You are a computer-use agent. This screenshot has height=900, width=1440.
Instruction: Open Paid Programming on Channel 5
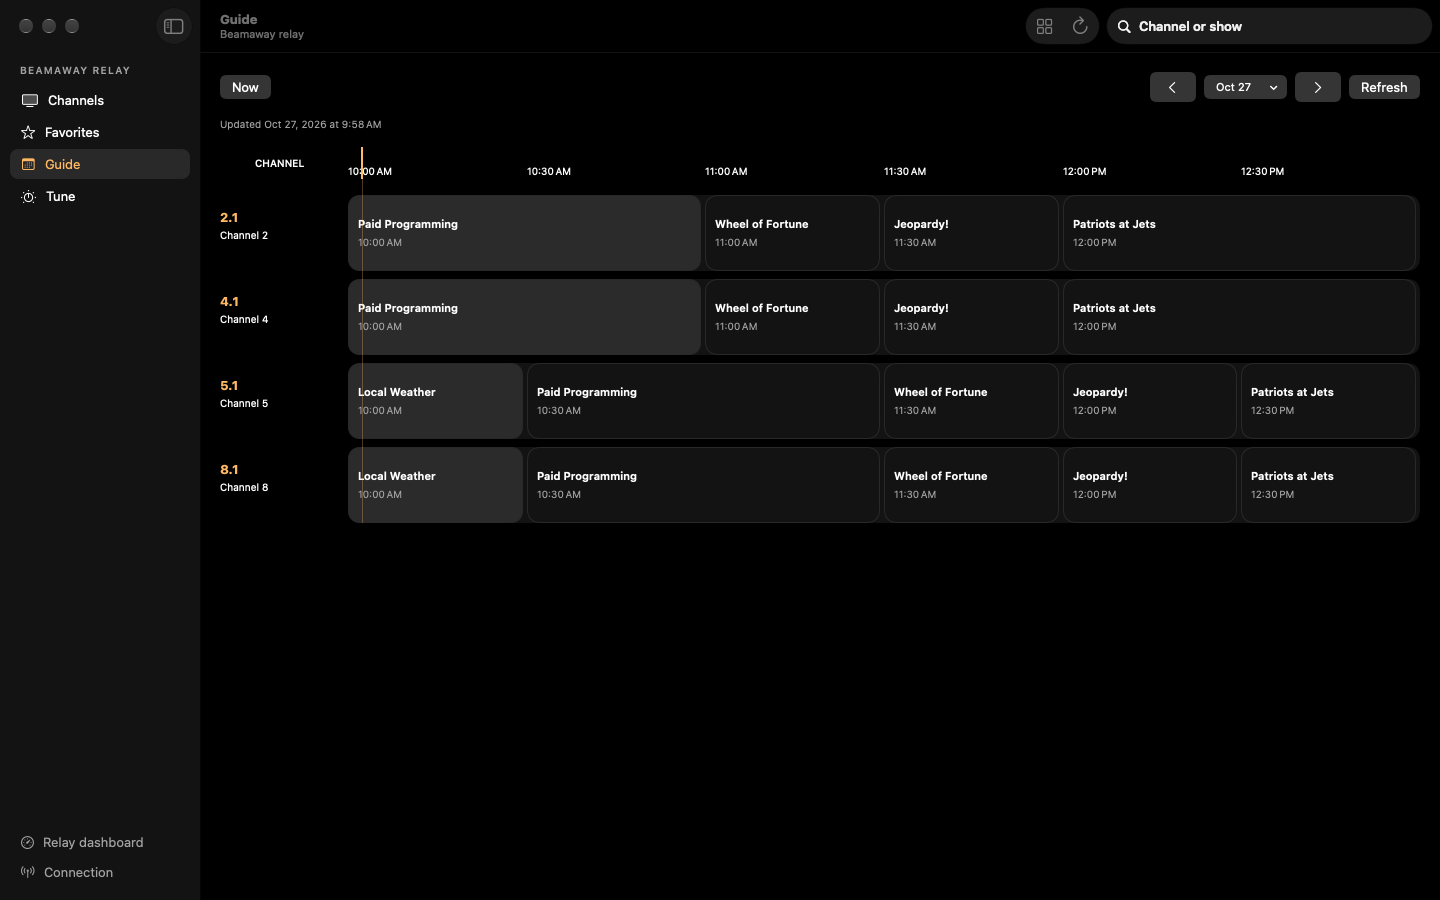(x=703, y=401)
